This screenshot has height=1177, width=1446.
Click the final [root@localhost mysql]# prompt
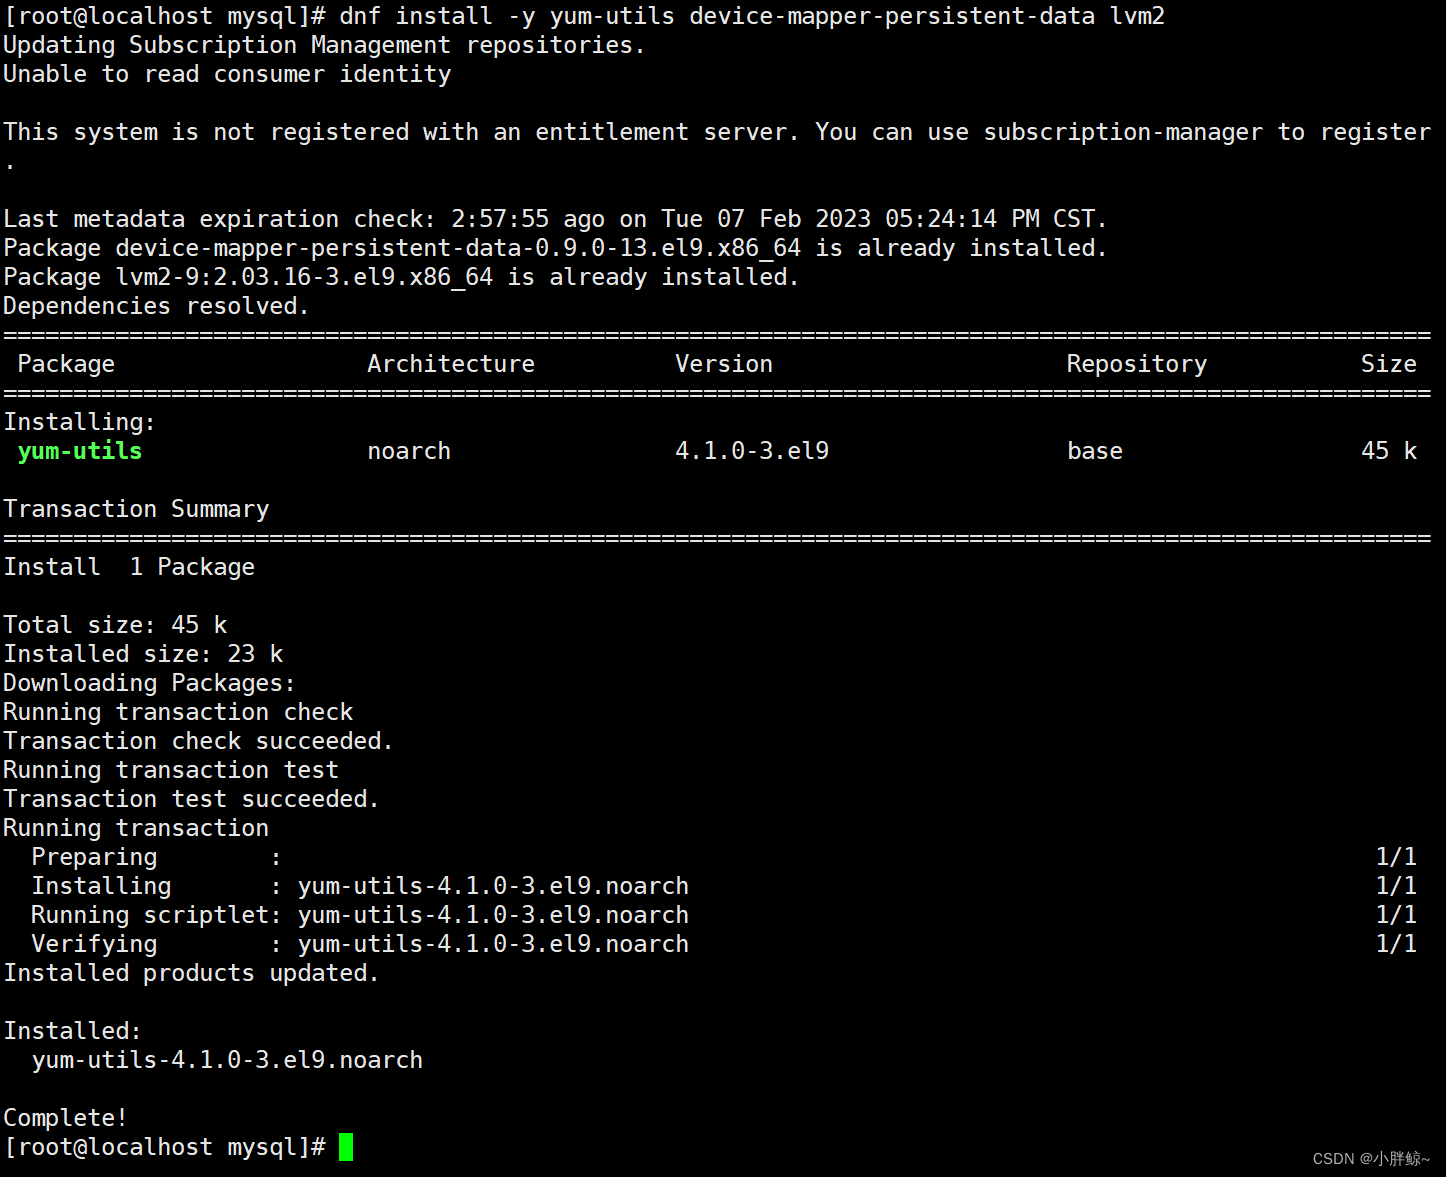pyautogui.click(x=165, y=1147)
